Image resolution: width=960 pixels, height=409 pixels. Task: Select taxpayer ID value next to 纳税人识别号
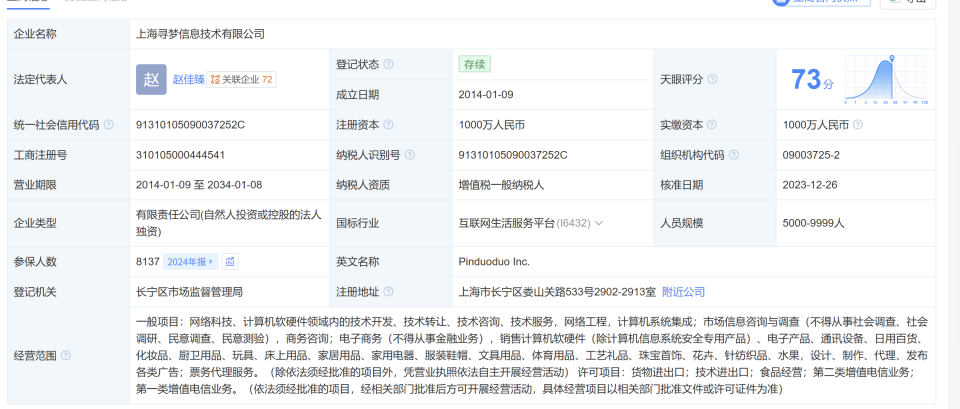(x=513, y=155)
